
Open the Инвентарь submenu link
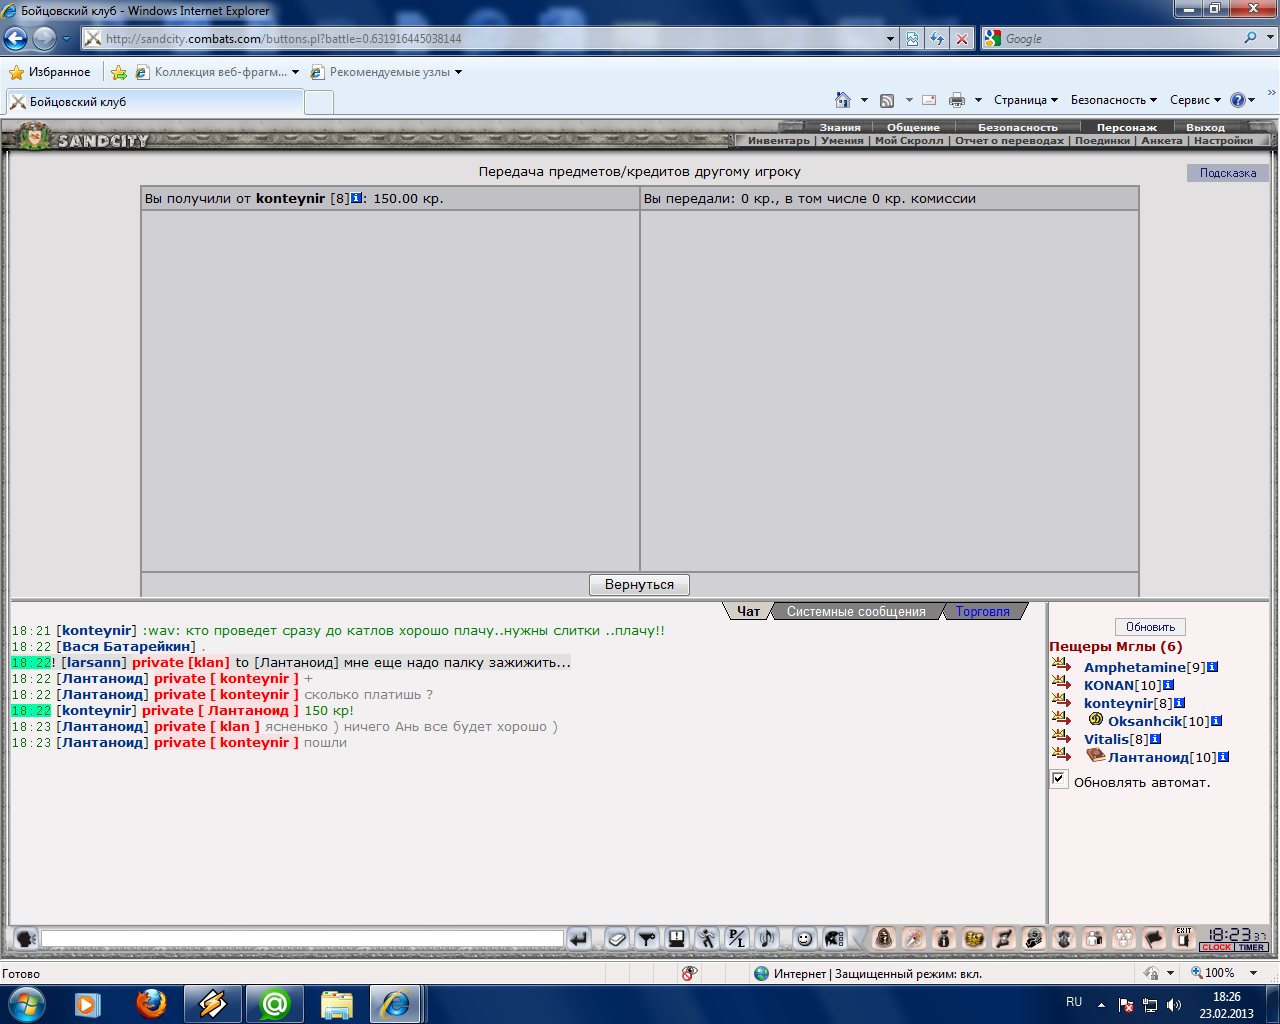click(779, 140)
